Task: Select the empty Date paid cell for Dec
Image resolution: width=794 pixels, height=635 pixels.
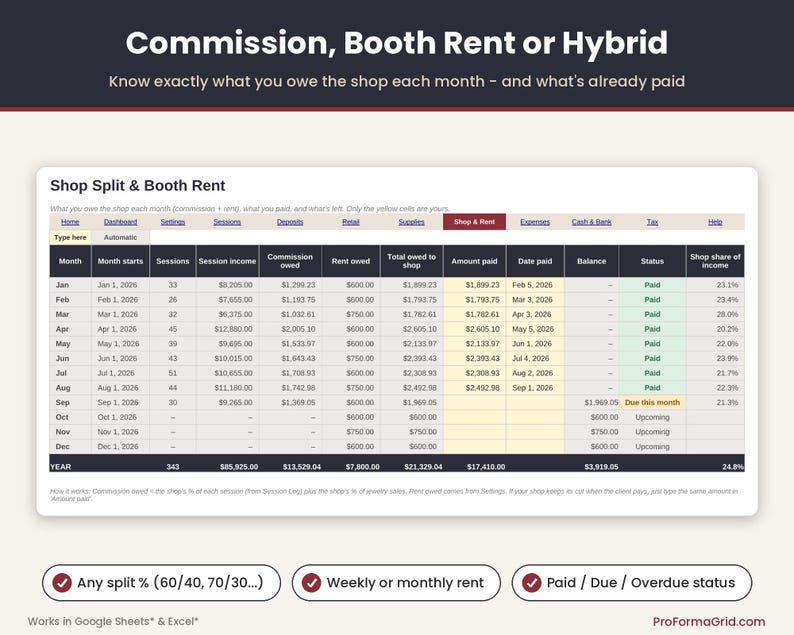Action: click(x=535, y=447)
